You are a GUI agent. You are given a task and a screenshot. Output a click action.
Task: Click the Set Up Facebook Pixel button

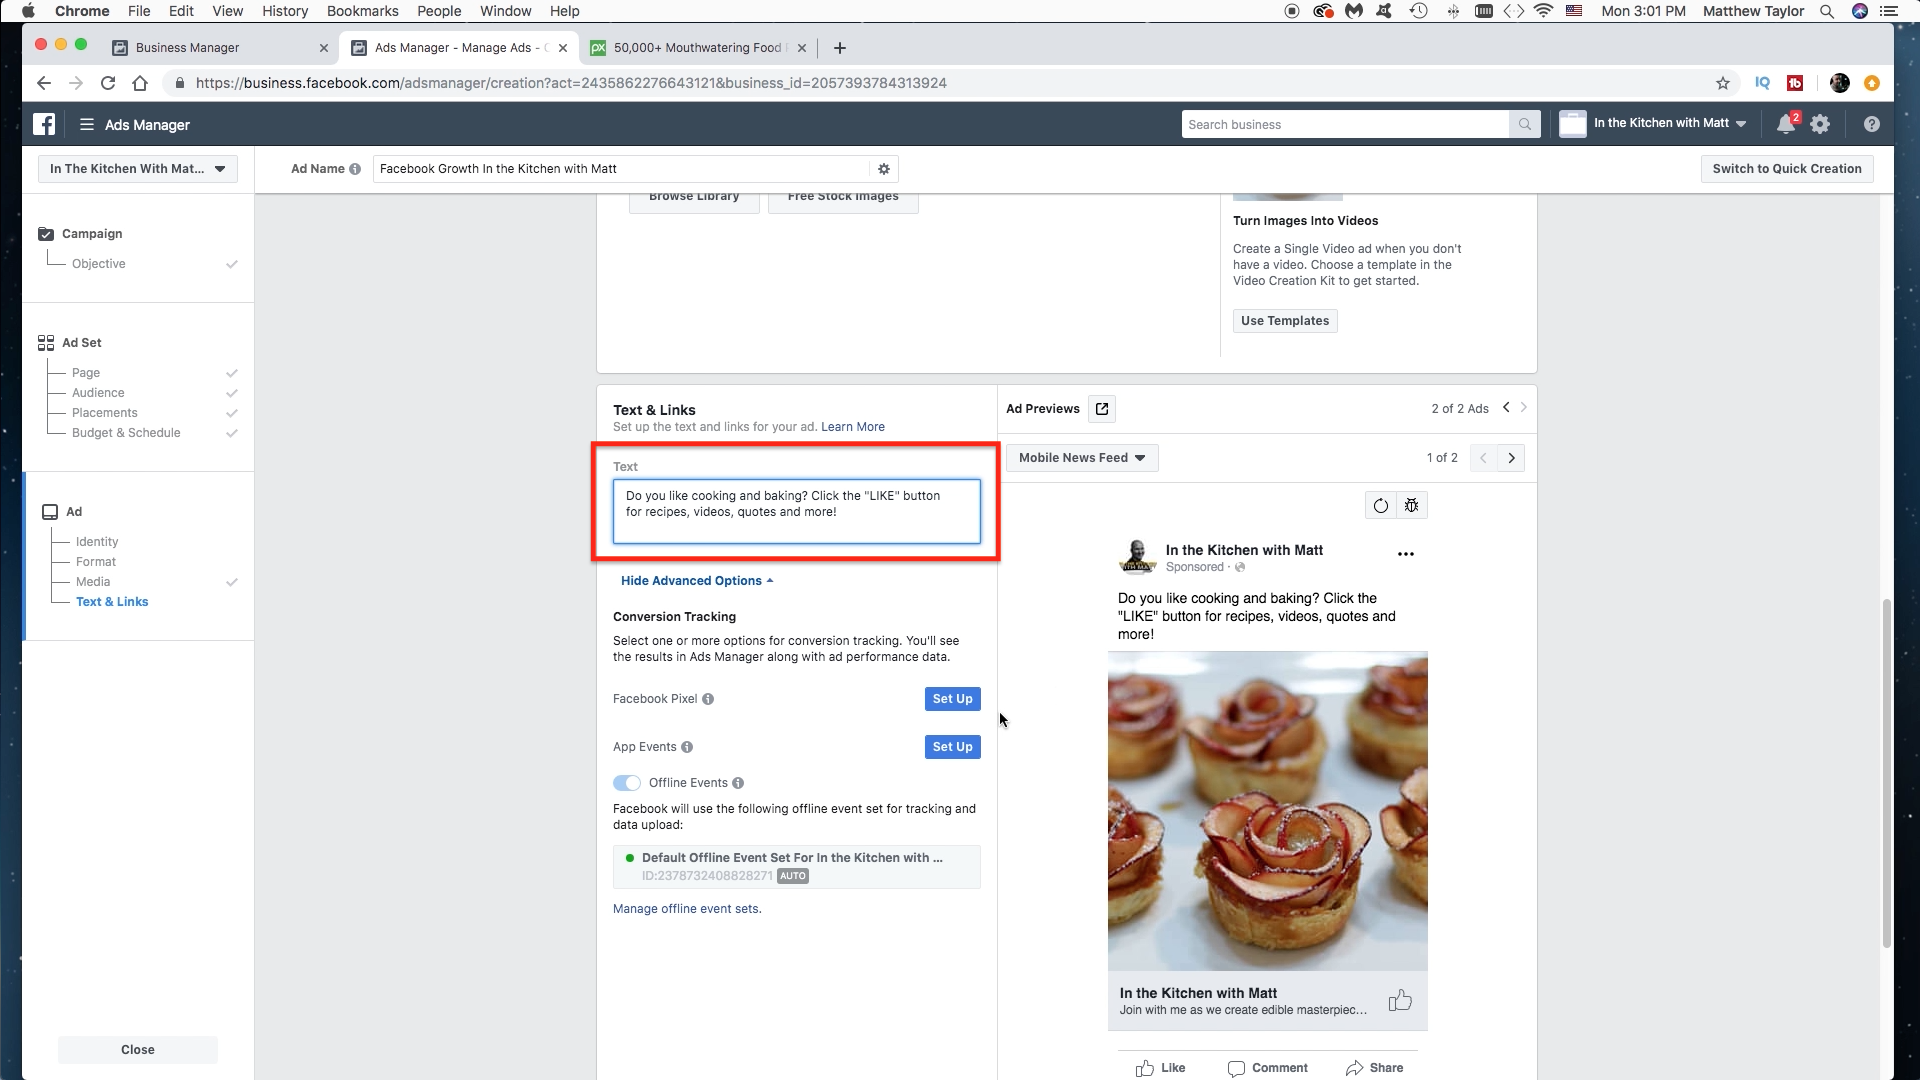(952, 698)
